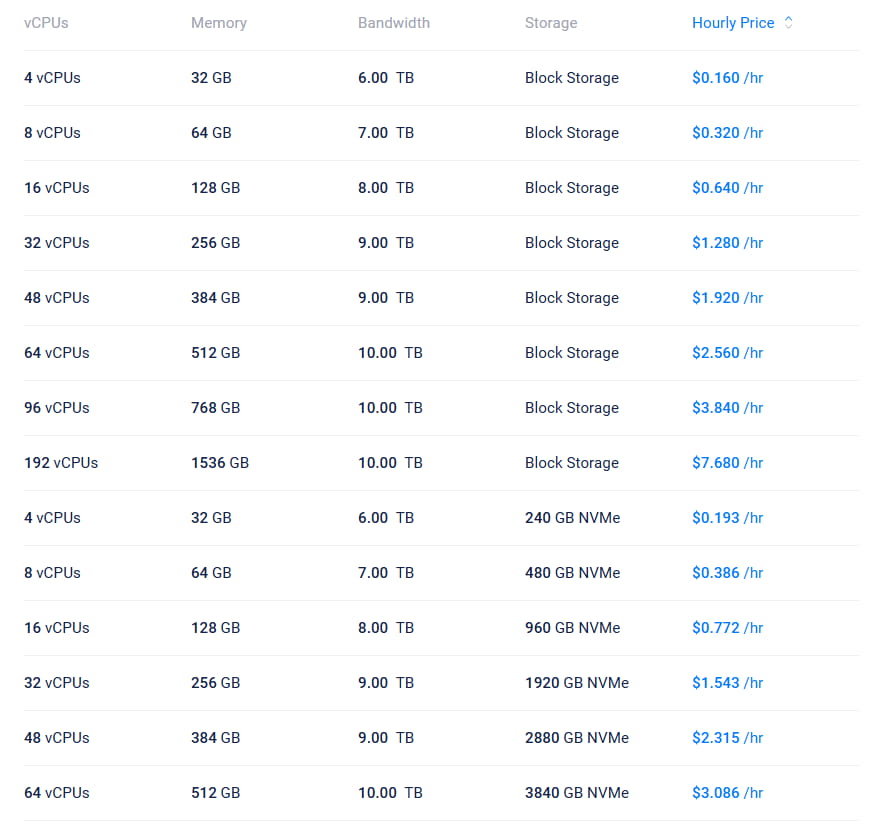This screenshot has height=827, width=871.
Task: Click the sort arrows icon beside Hourly Price
Action: point(788,23)
